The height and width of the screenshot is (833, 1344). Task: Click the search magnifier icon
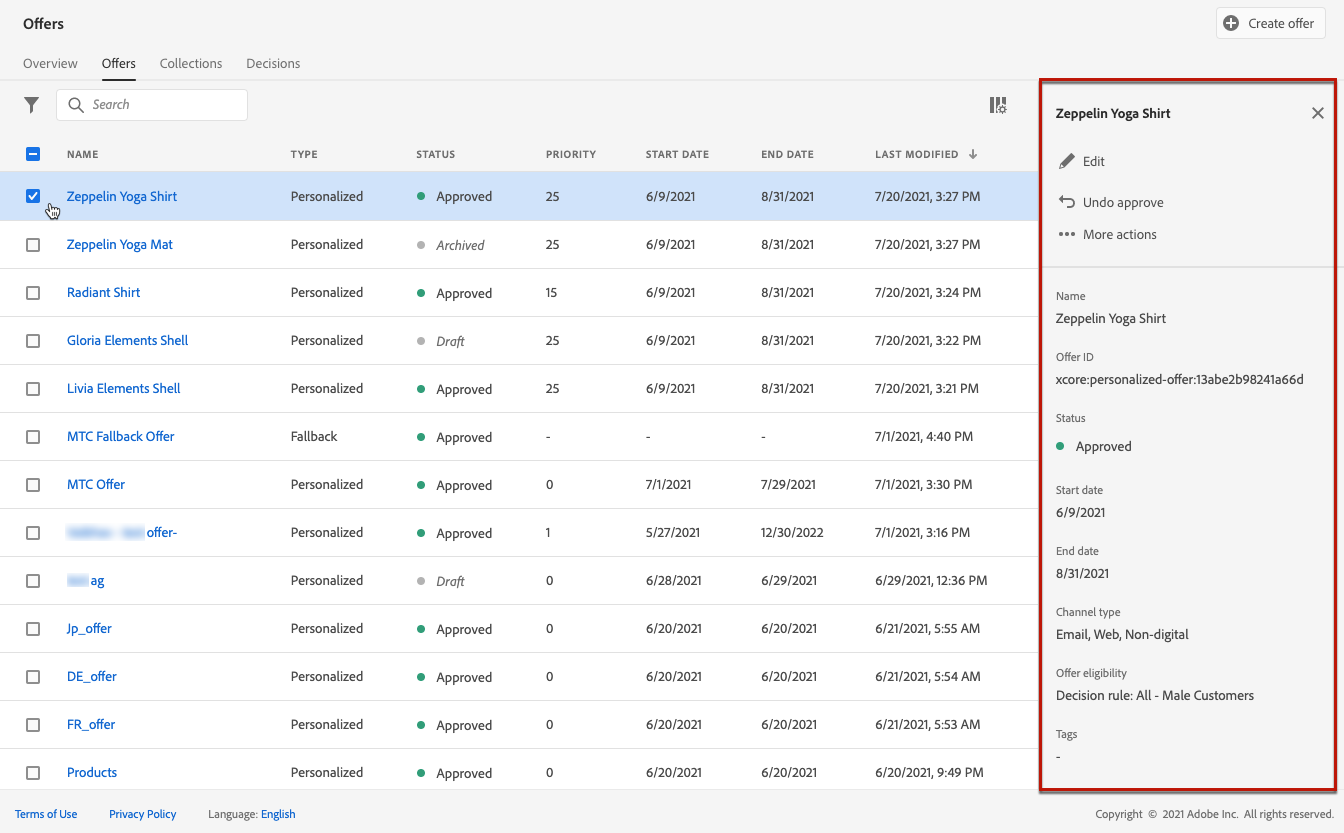(x=76, y=105)
